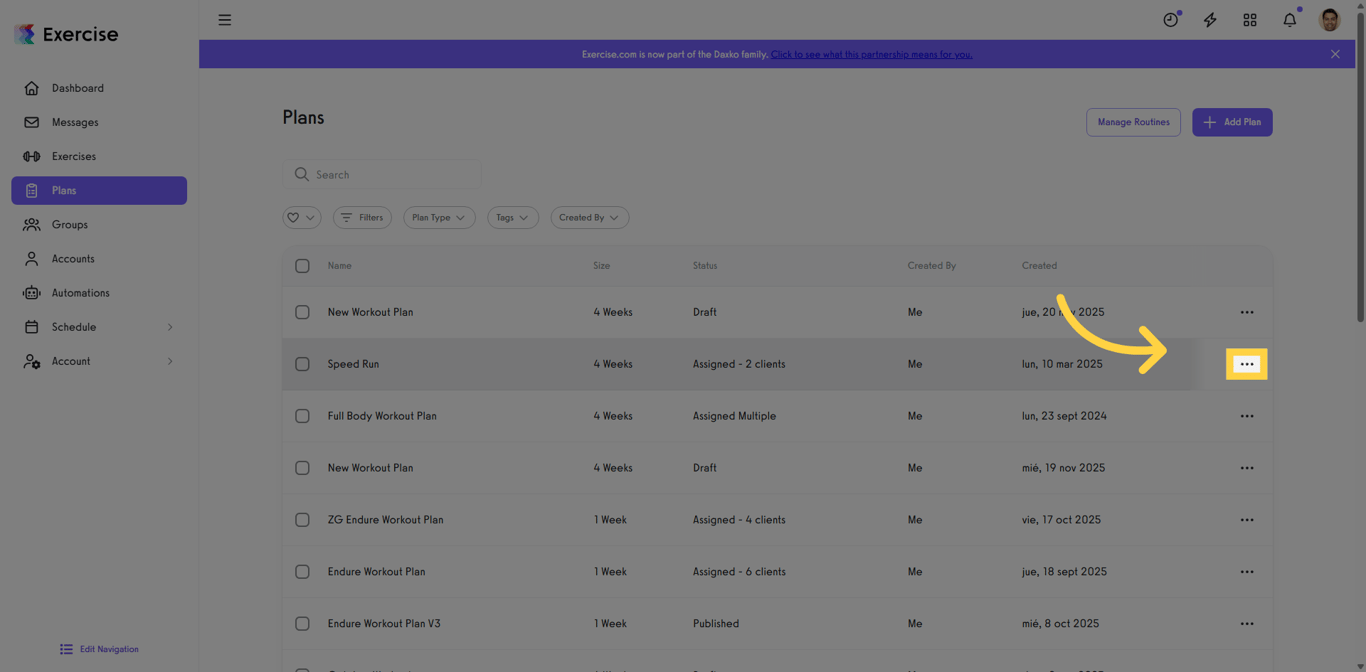Open Accounts in sidebar
Image resolution: width=1366 pixels, height=672 pixels.
[x=99, y=258]
